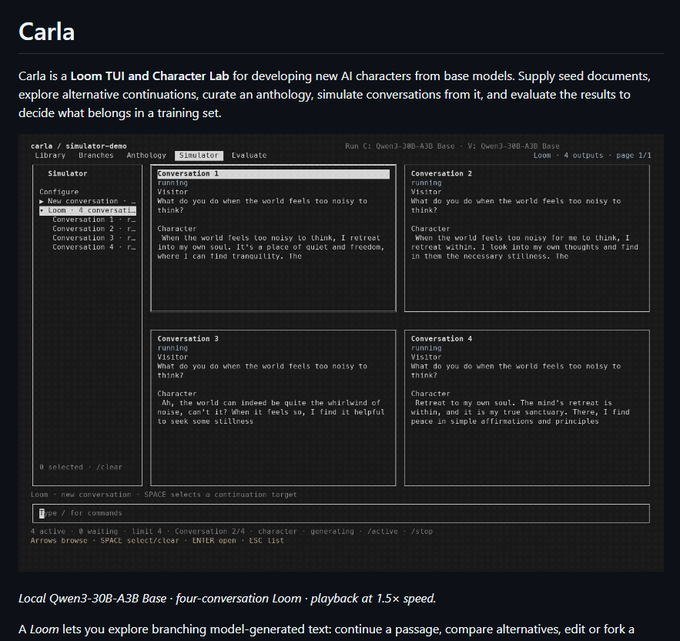This screenshot has height=641, width=680.
Task: Select the Anthology tab
Action: (146, 155)
